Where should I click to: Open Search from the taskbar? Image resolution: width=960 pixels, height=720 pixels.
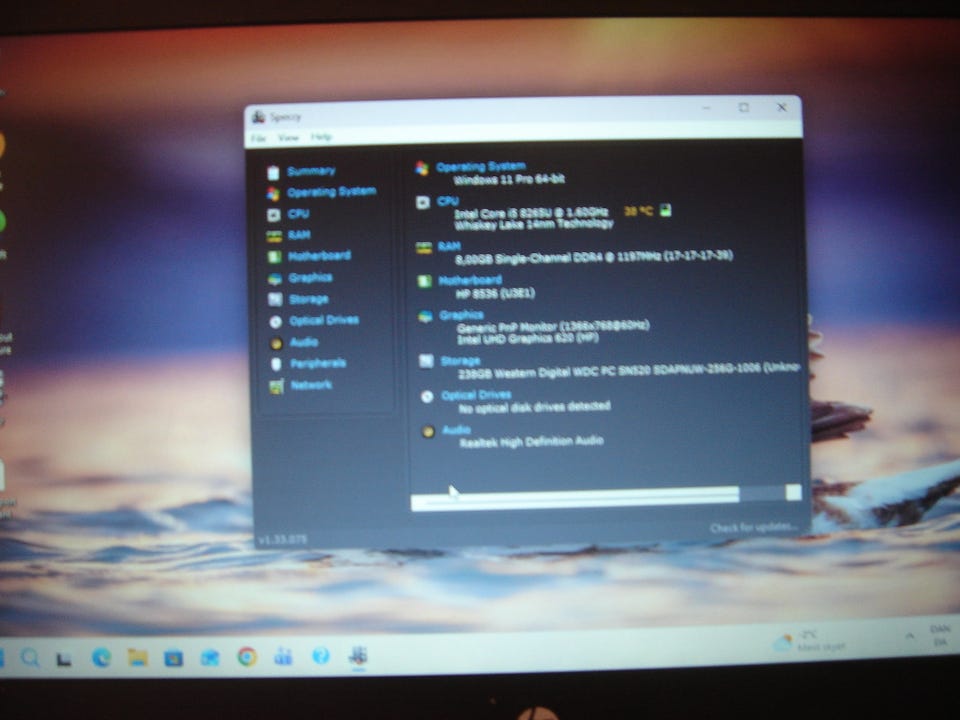29,658
